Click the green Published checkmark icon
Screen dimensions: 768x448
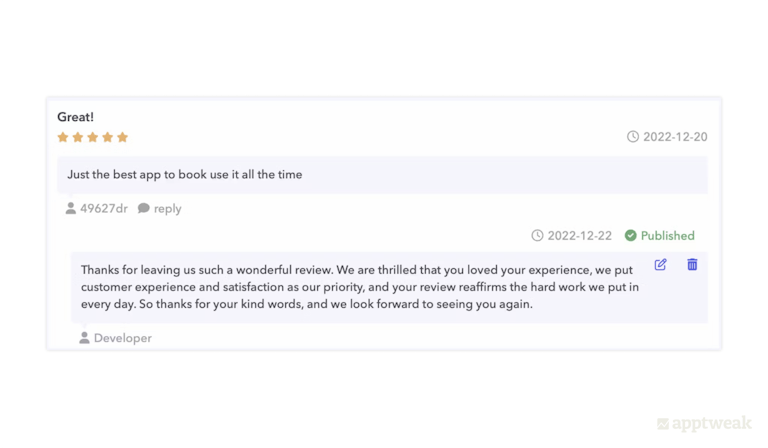[631, 236]
